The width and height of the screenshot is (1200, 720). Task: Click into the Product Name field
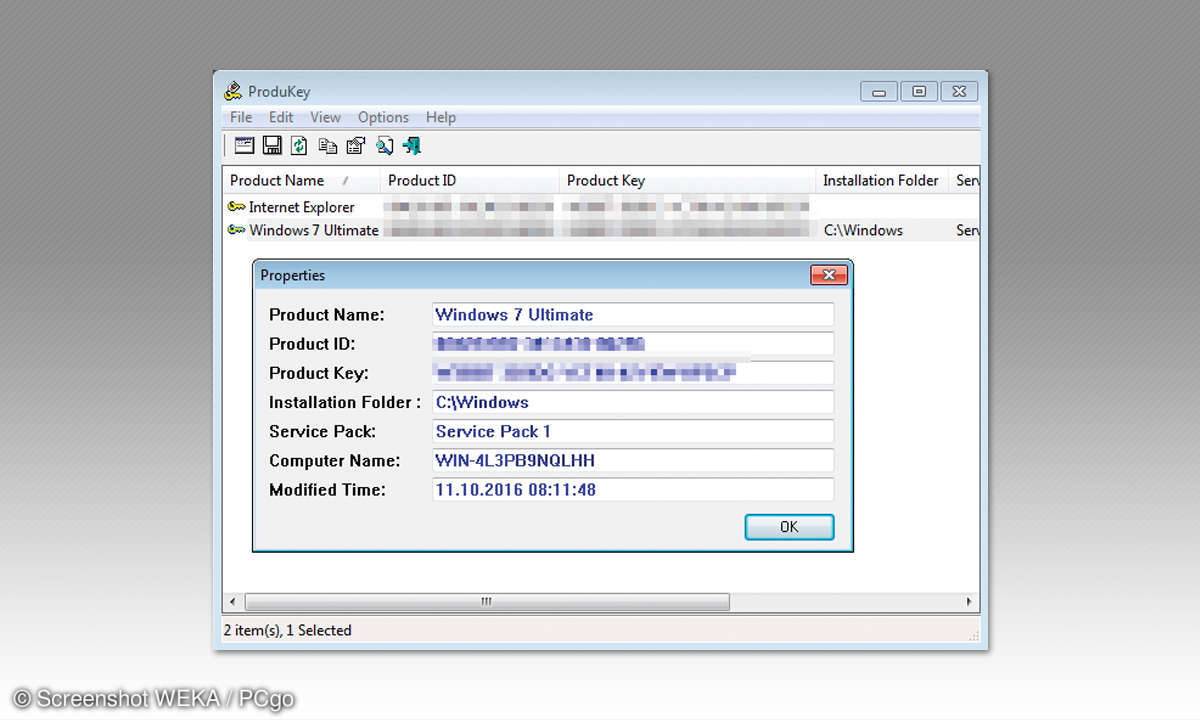[x=632, y=314]
